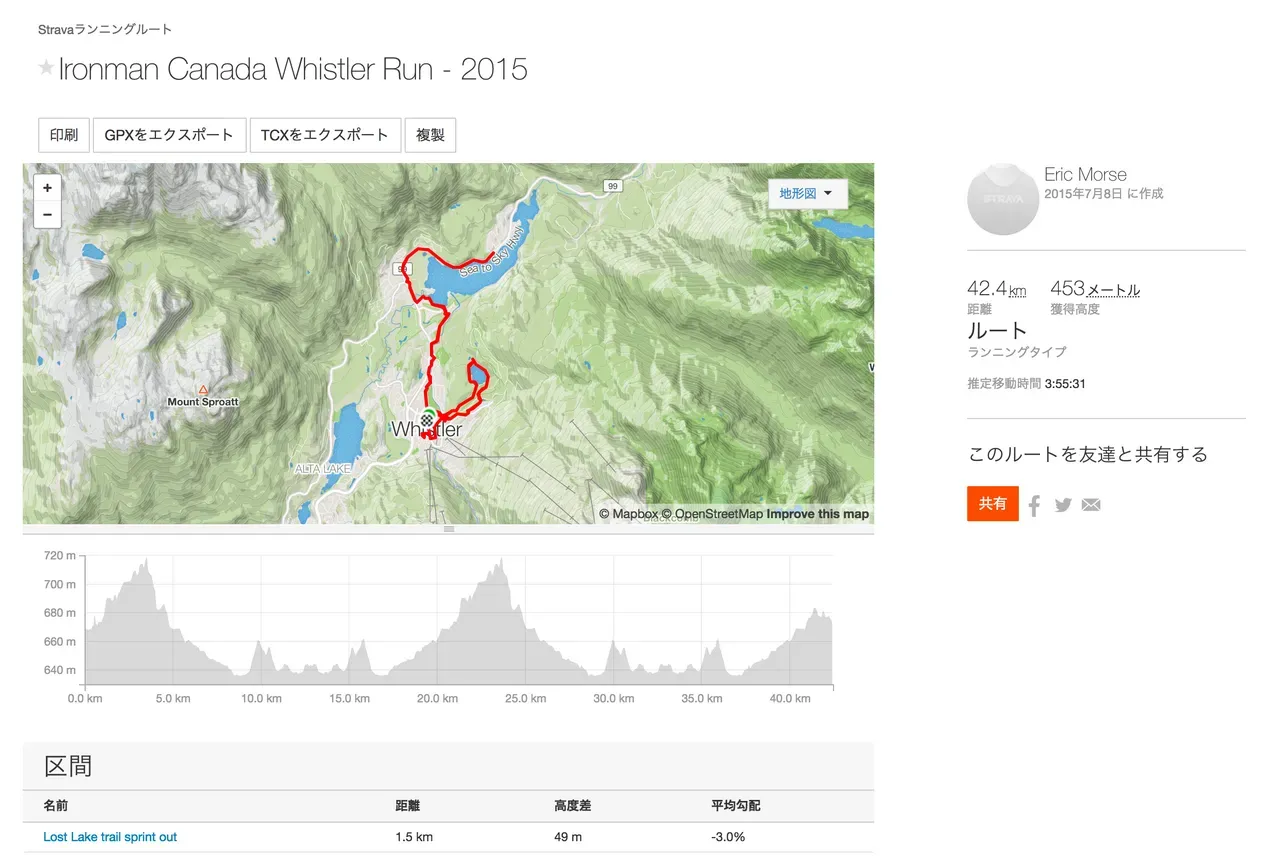Image resolution: width=1280 pixels, height=867 pixels.
Task: Click the zoom out minus icon on map
Action: click(x=47, y=214)
